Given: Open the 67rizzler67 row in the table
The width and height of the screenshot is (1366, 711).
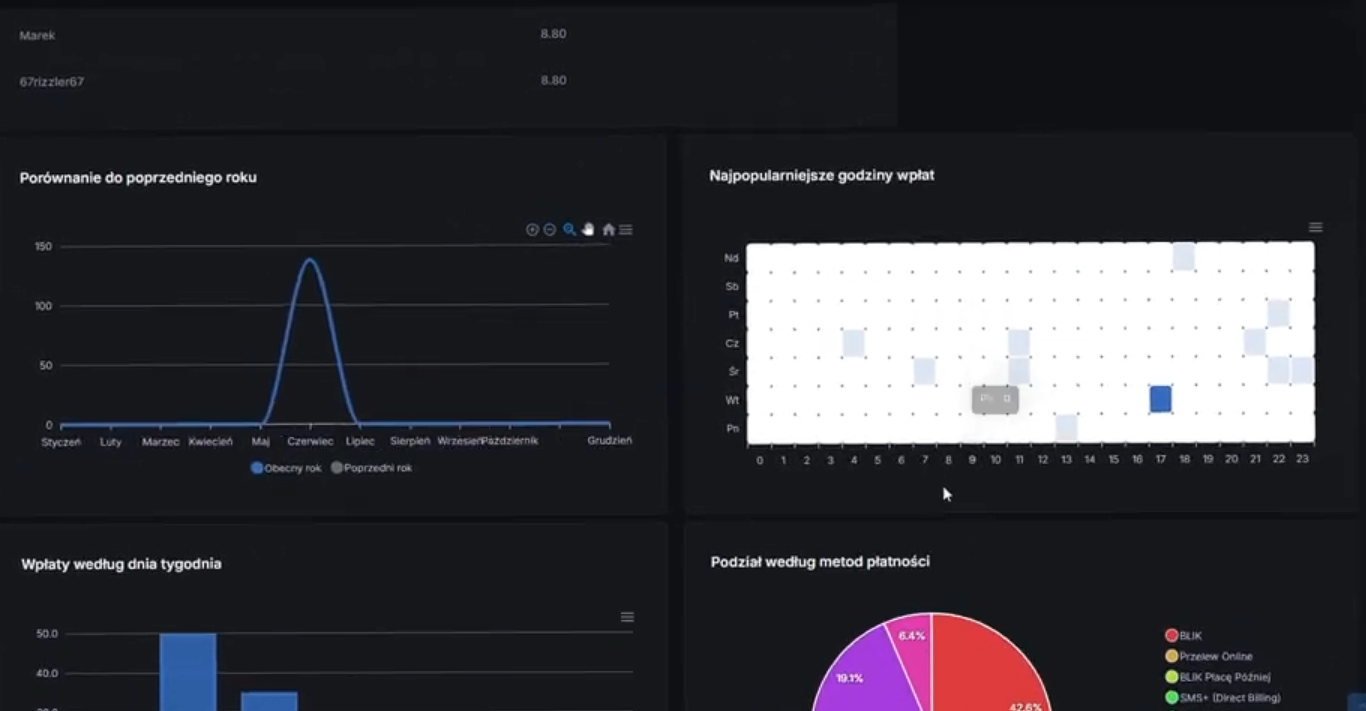Looking at the screenshot, I should tap(448, 81).
